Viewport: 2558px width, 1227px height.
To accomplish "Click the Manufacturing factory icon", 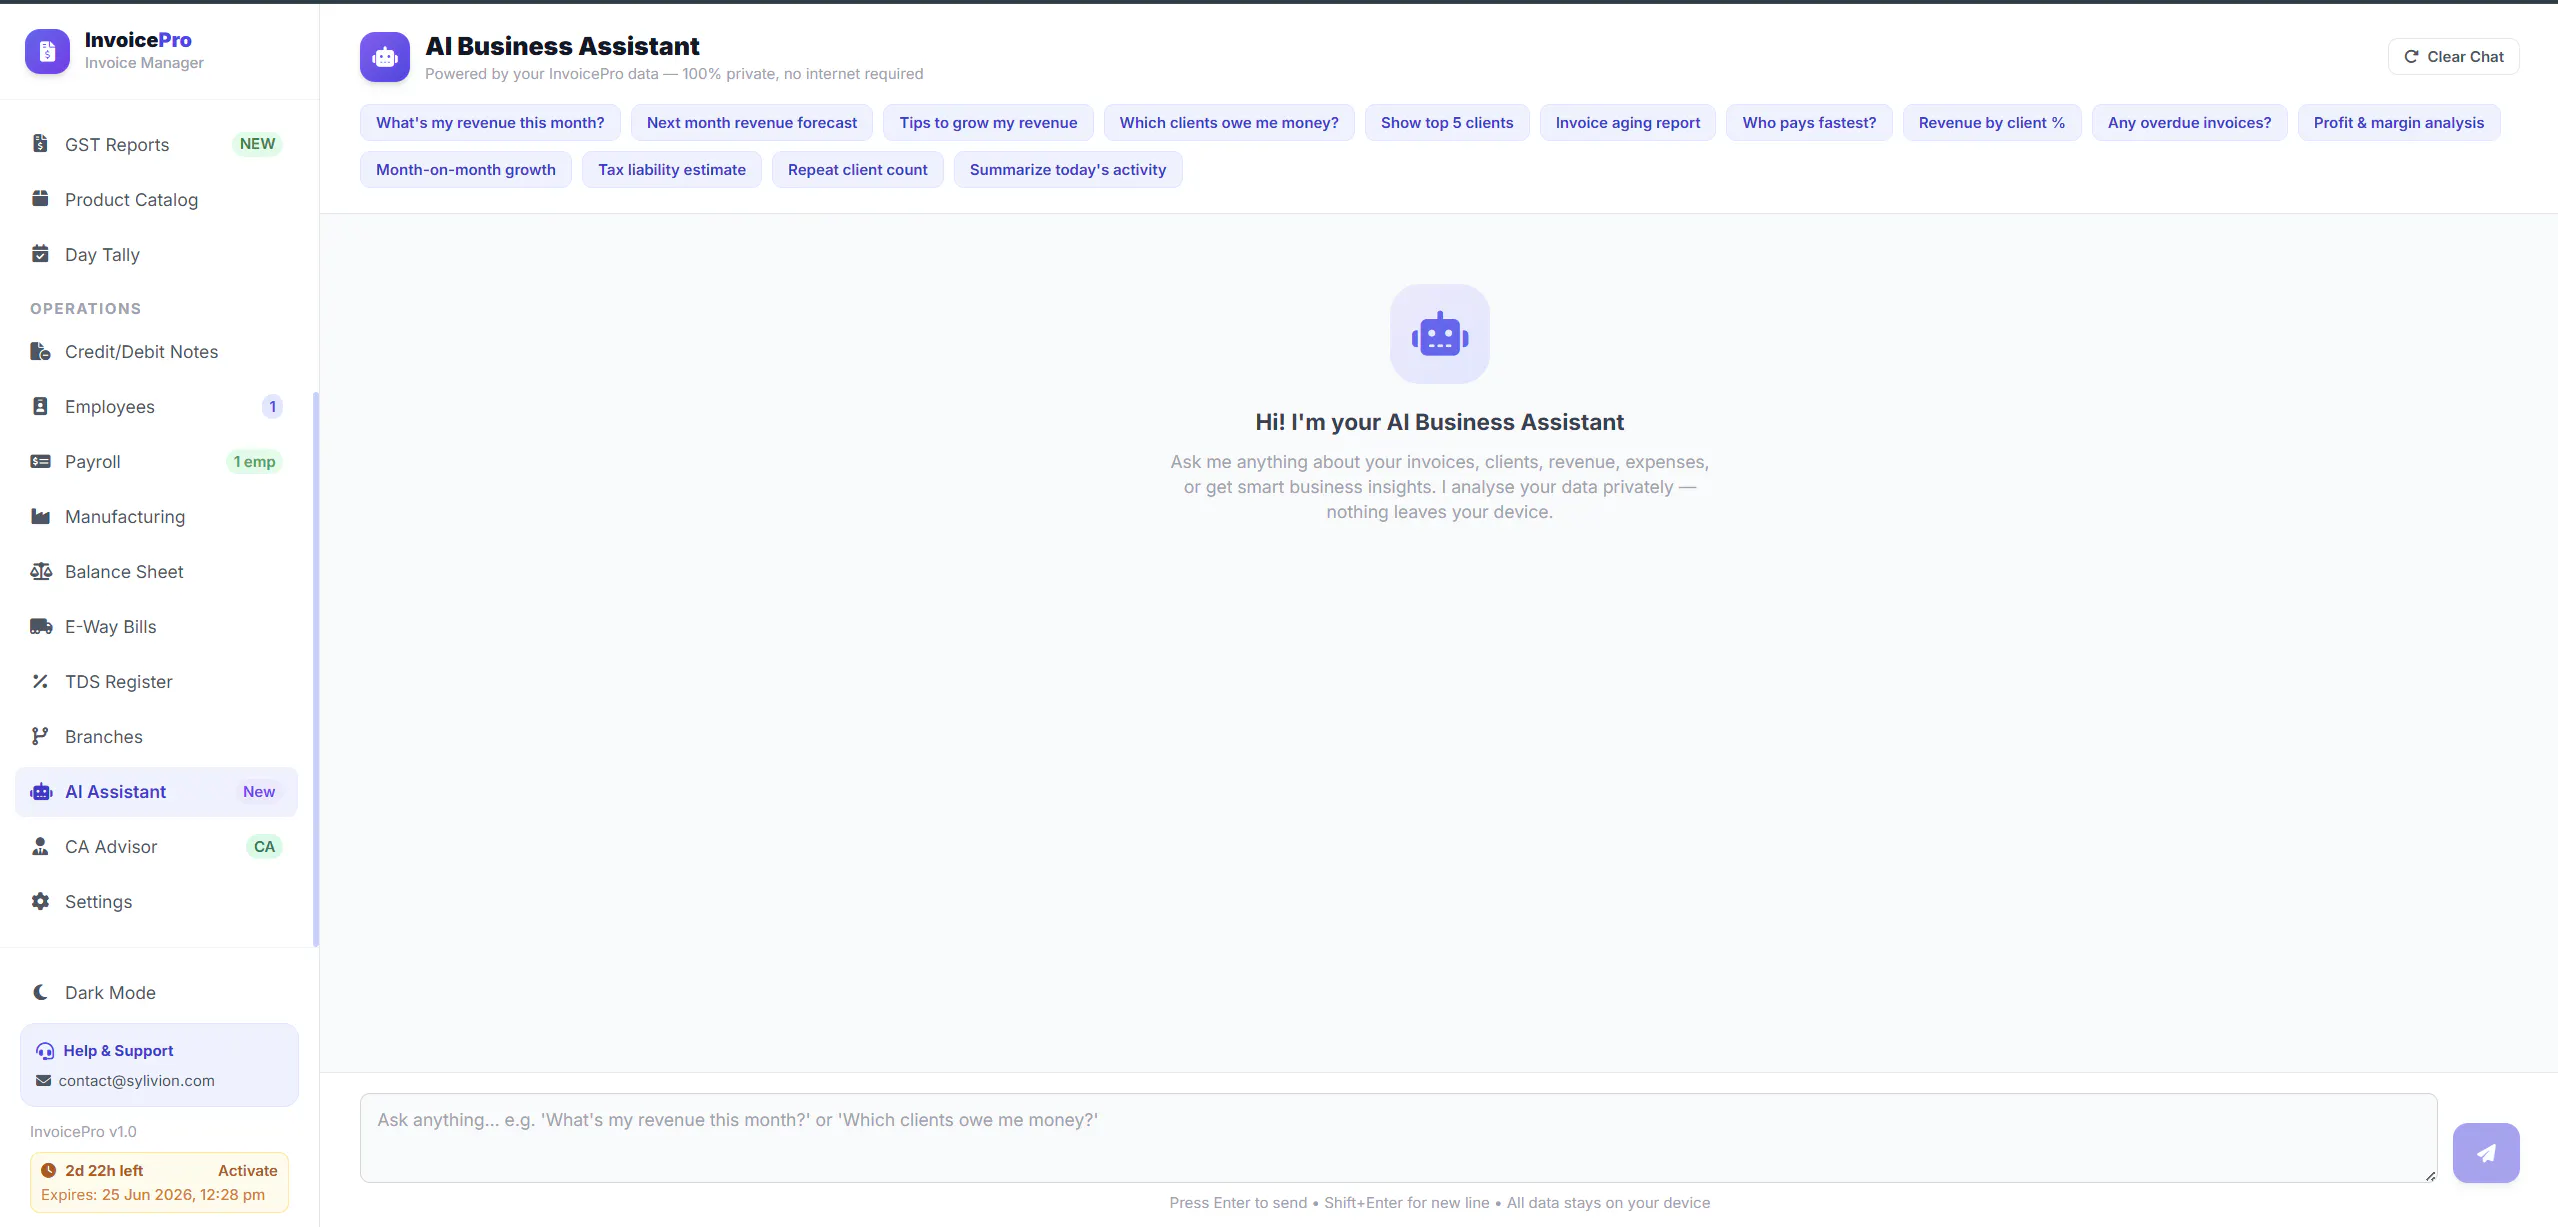I will 40,516.
